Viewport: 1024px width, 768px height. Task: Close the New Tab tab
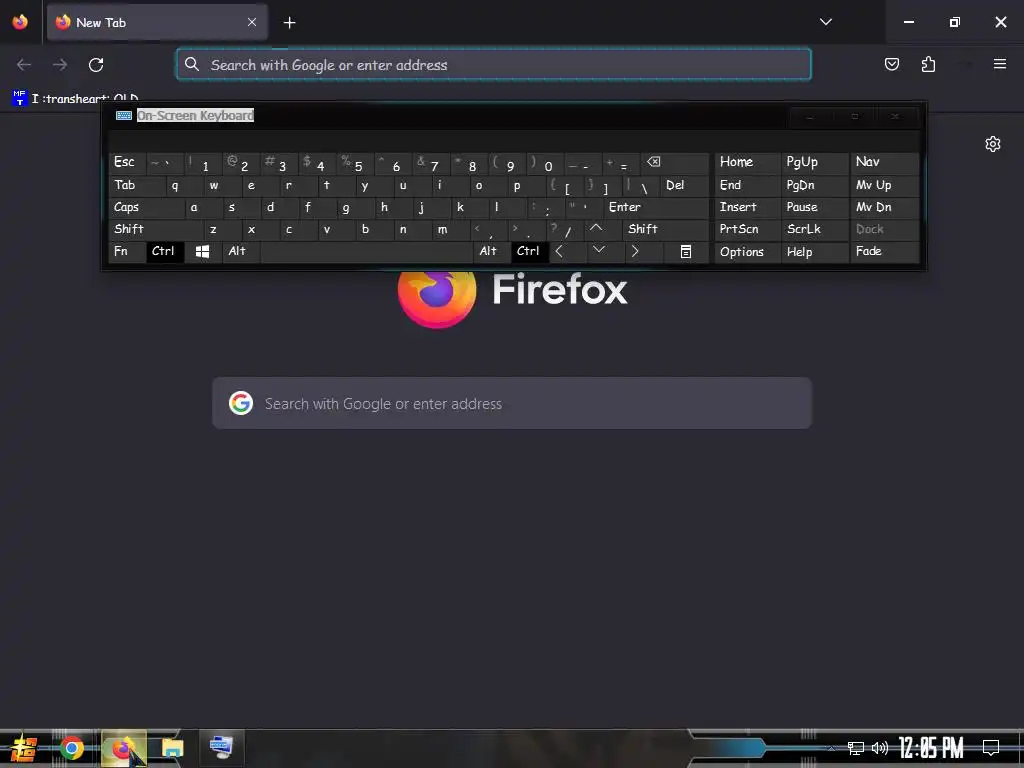tap(252, 22)
